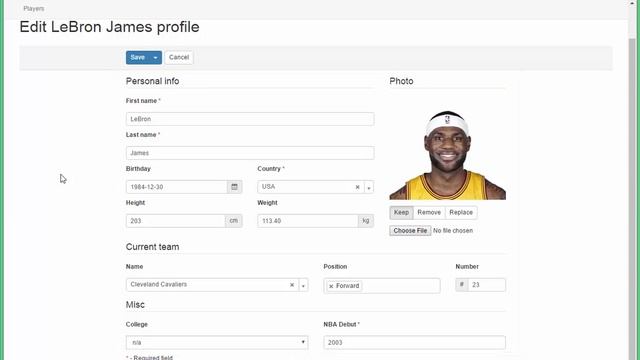Screen dimensions: 640x360
Task: Click the jersey Number field
Action: (x=487, y=285)
